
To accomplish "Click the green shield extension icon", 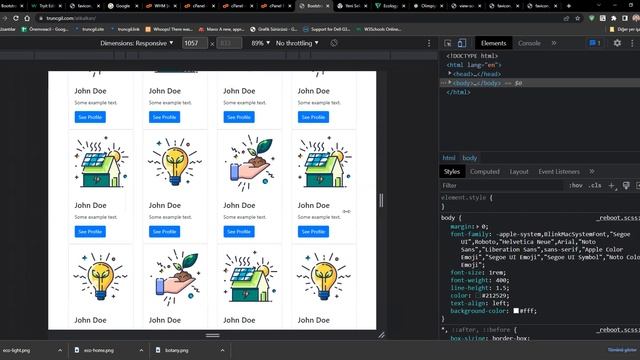I will click(591, 18).
